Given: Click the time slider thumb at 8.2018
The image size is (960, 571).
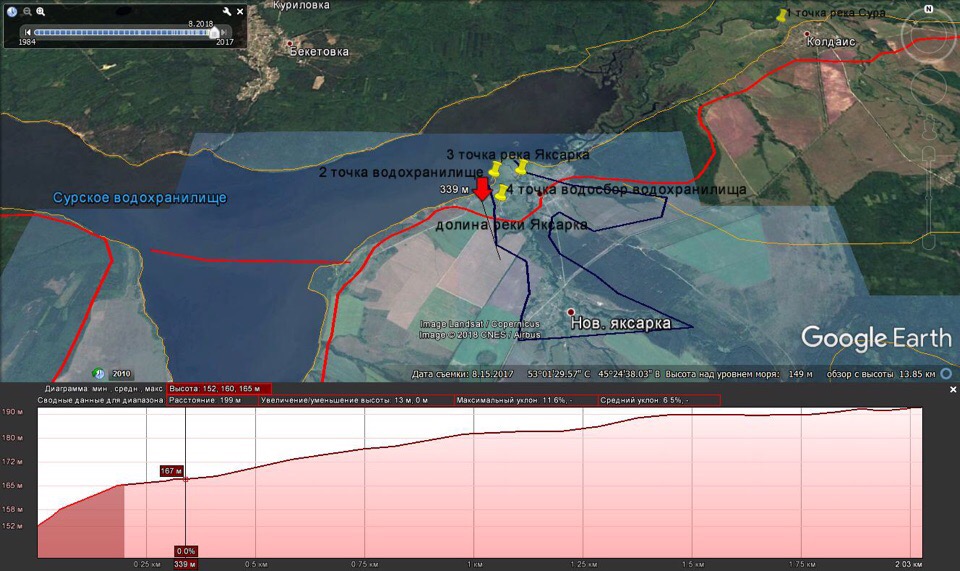Looking at the screenshot, I should click(213, 32).
